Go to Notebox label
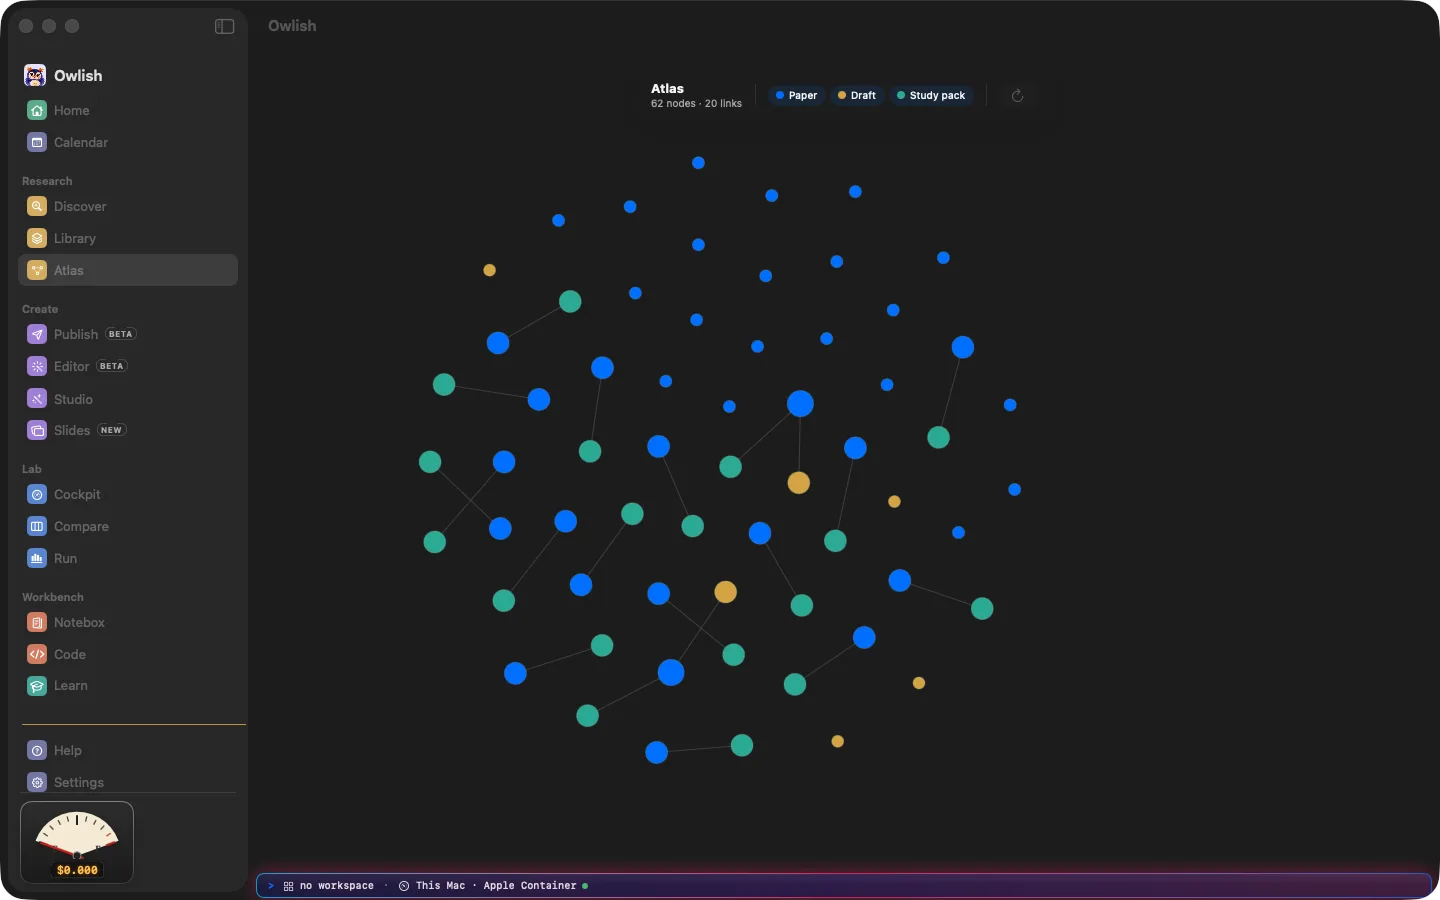1440x900 pixels. pyautogui.click(x=79, y=622)
